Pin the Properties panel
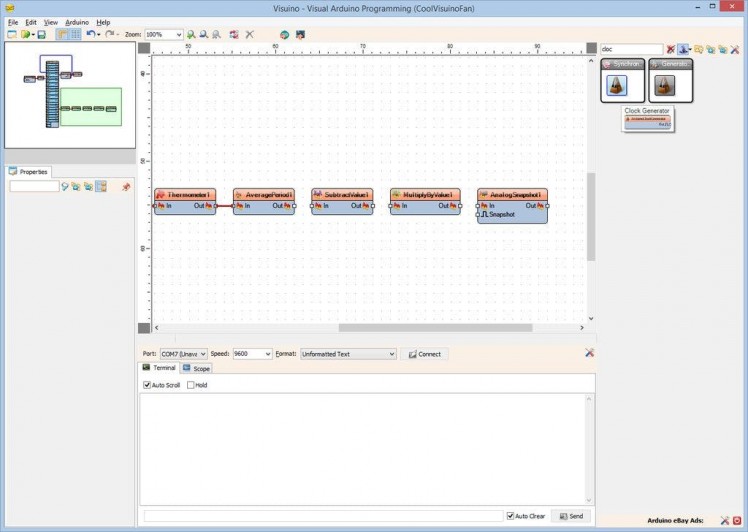Viewport: 748px width, 532px height. 126,186
